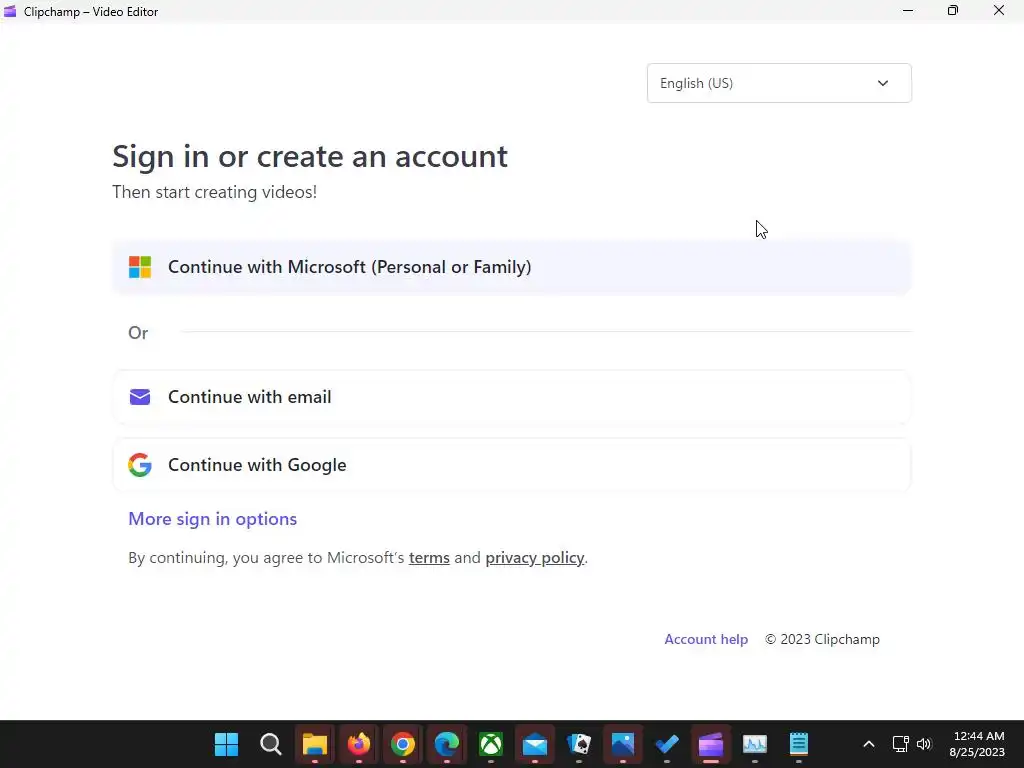Continue with Microsoft Personal or Family account
Screen dimensions: 1024x768
click(x=512, y=267)
